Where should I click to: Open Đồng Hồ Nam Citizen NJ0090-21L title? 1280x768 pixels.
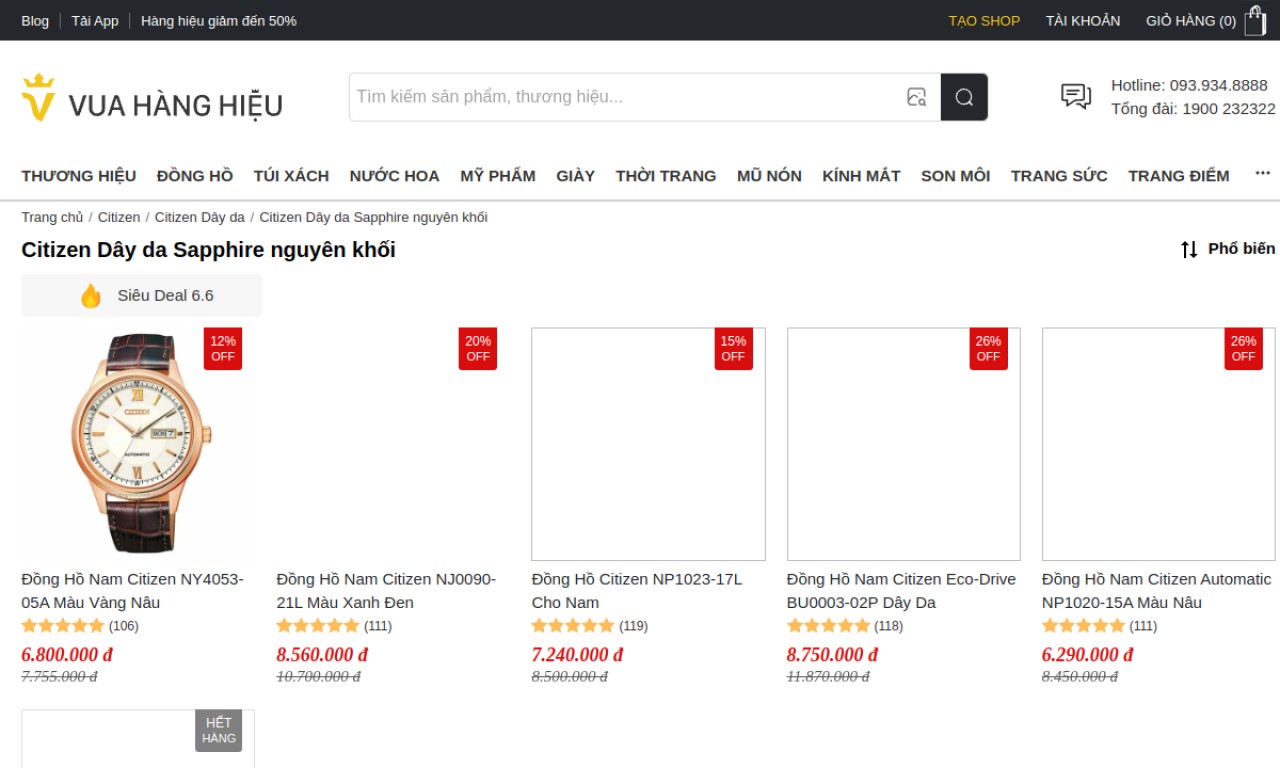[x=386, y=591]
